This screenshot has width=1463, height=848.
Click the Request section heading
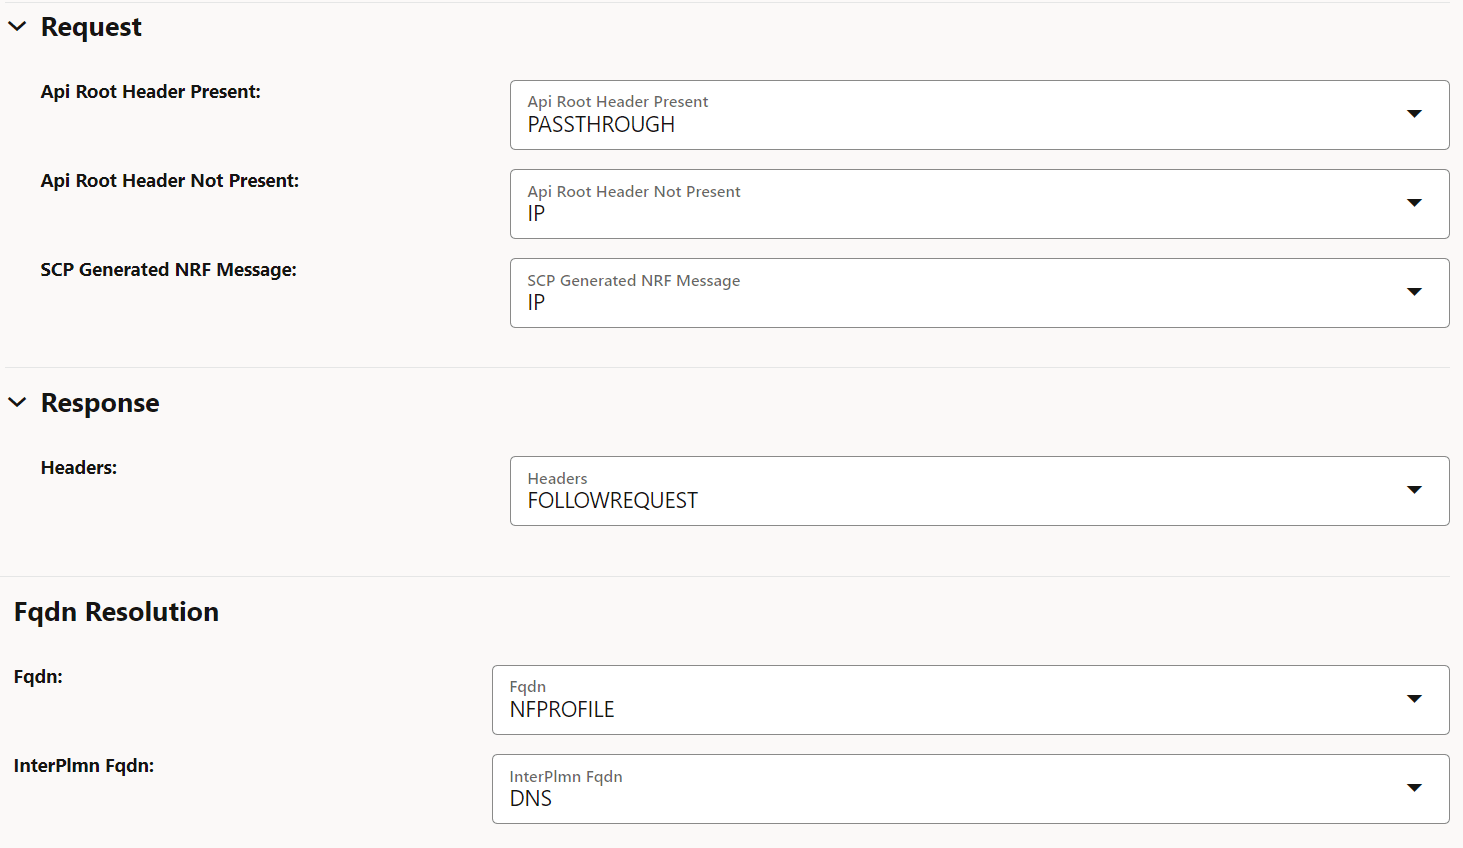pyautogui.click(x=90, y=26)
